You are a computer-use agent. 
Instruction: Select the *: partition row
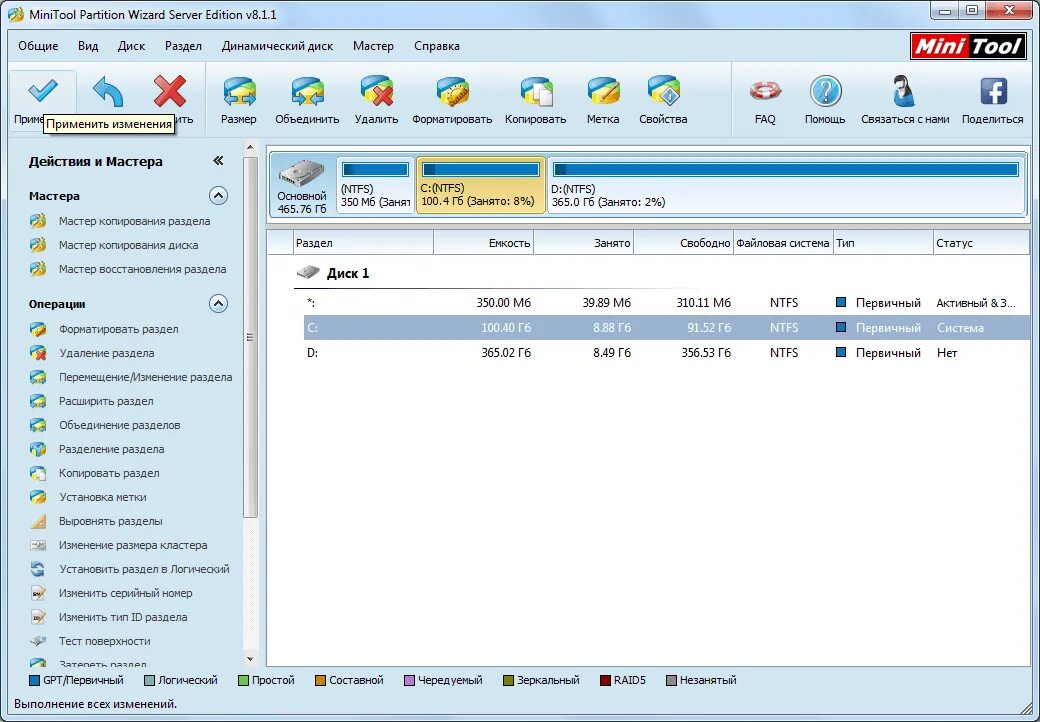[666, 303]
